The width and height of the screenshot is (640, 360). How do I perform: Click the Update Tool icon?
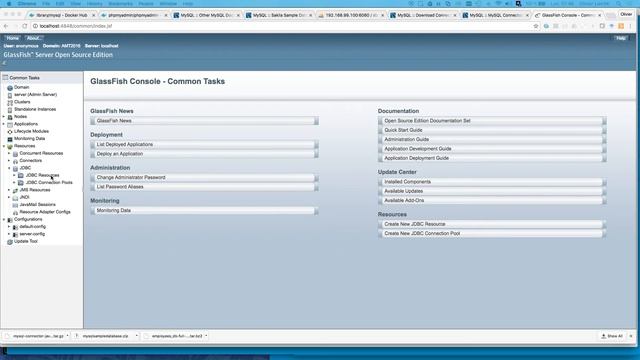[x=10, y=242]
